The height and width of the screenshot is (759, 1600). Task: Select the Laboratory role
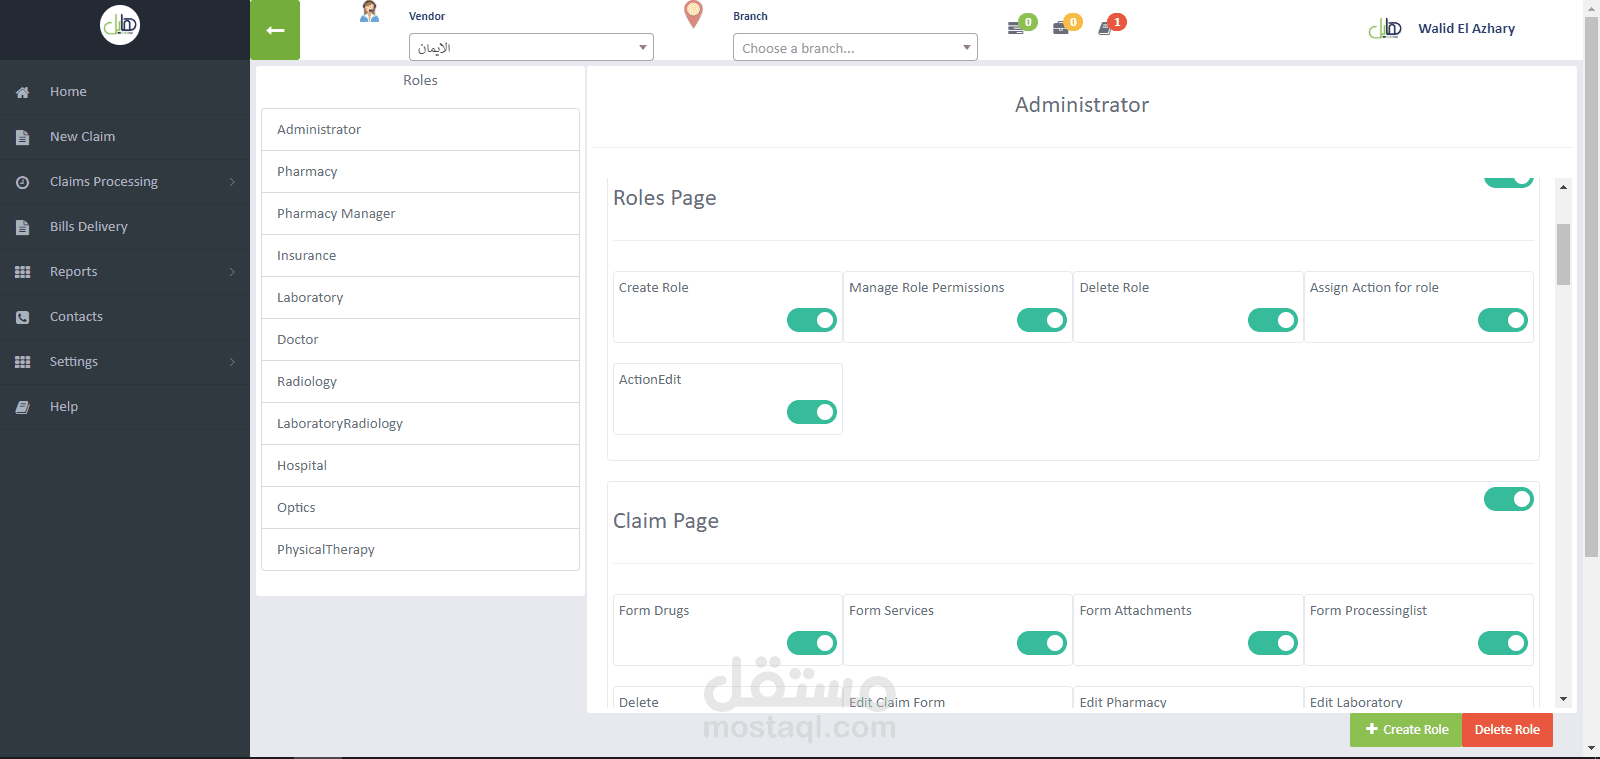pos(420,298)
